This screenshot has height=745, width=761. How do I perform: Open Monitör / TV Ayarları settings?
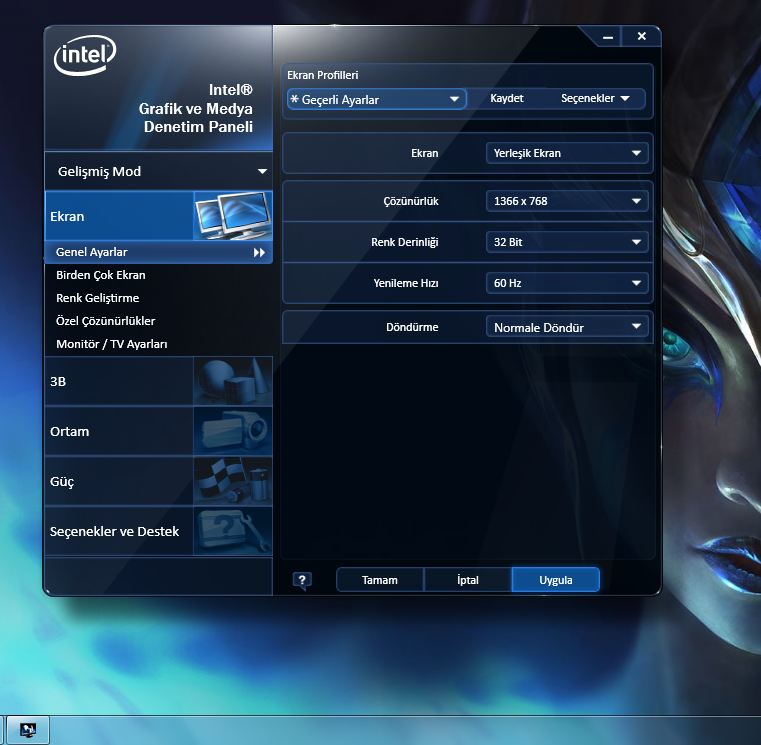coord(112,344)
